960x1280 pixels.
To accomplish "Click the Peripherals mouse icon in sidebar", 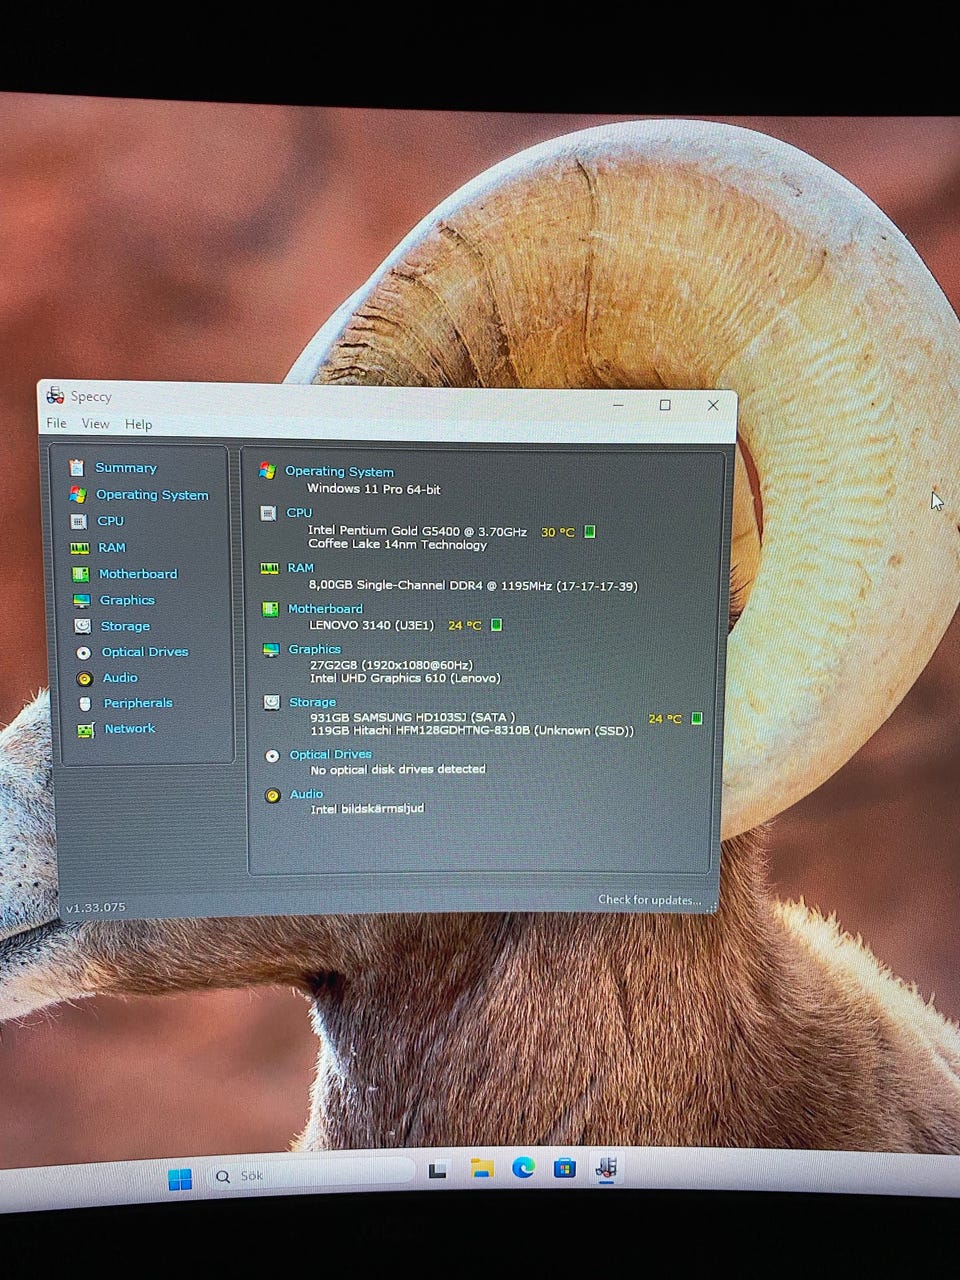I will 85,704.
